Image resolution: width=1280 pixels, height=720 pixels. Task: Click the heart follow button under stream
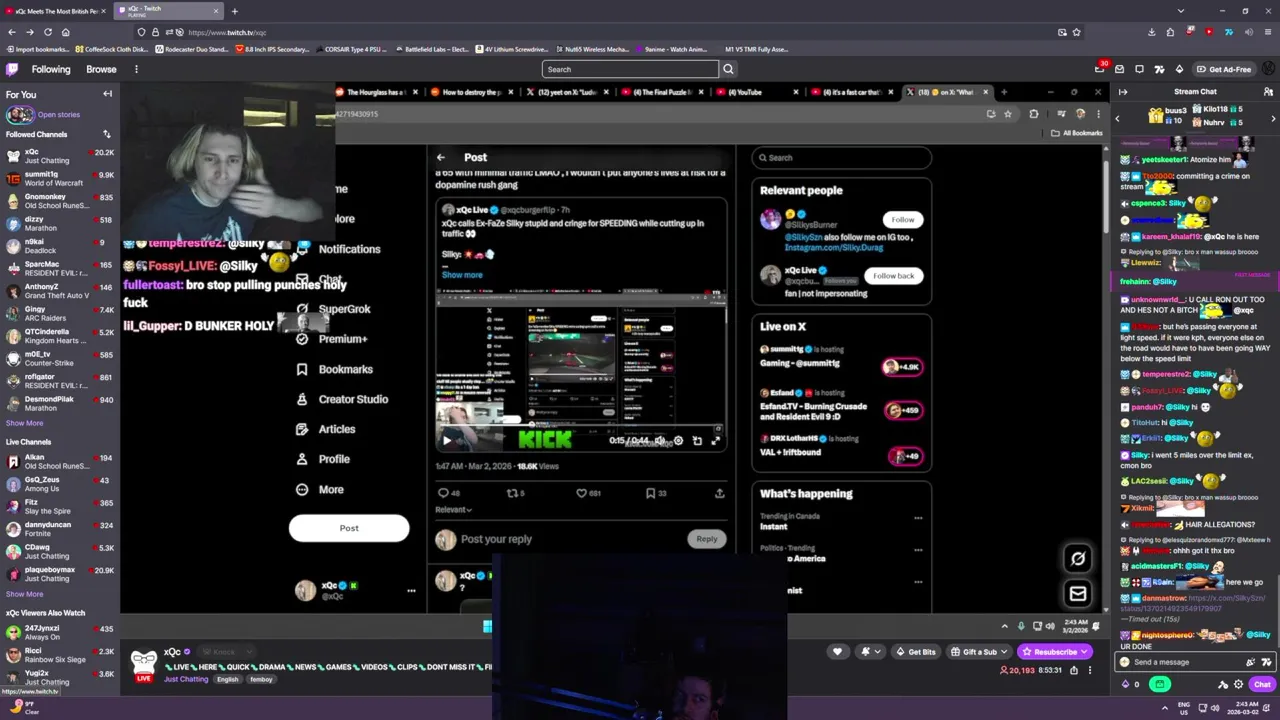(838, 652)
